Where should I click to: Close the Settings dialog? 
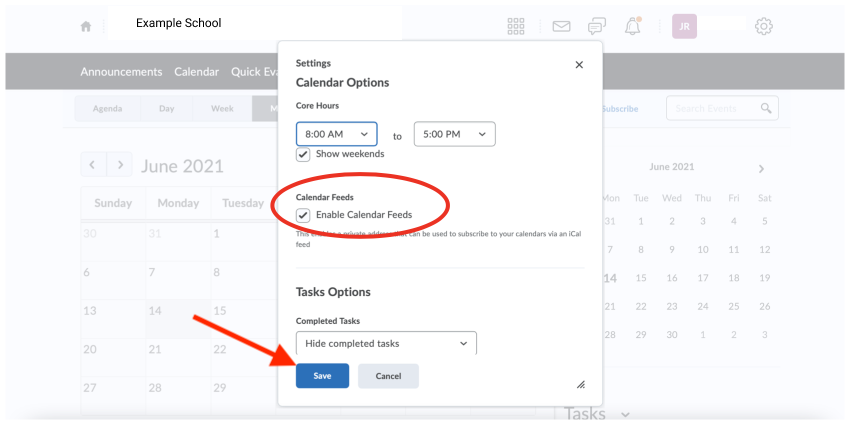(x=579, y=65)
